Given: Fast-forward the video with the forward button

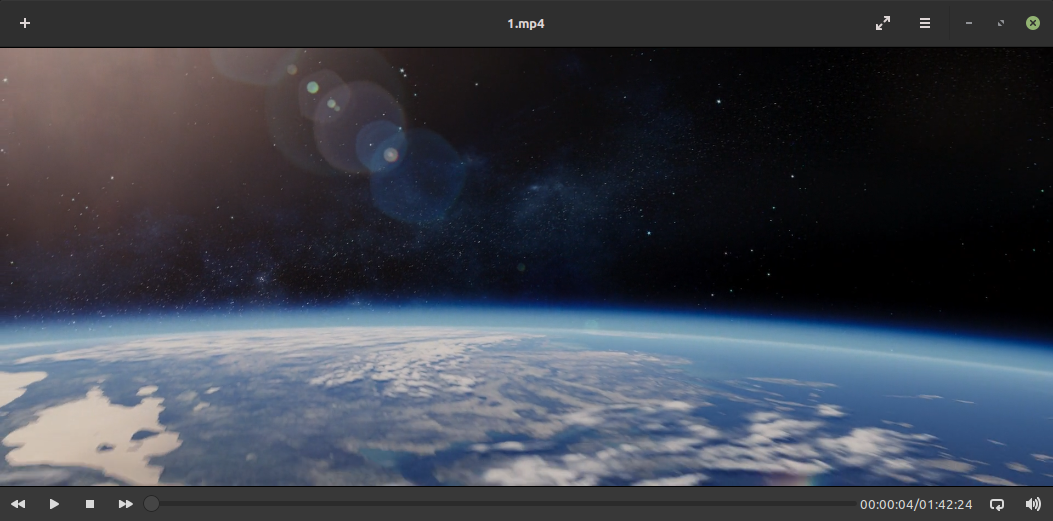Looking at the screenshot, I should coord(126,504).
